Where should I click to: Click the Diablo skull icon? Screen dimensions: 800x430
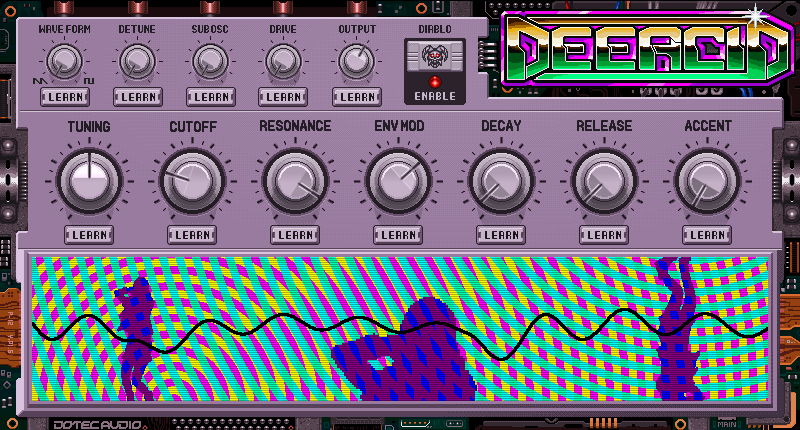tap(435, 56)
